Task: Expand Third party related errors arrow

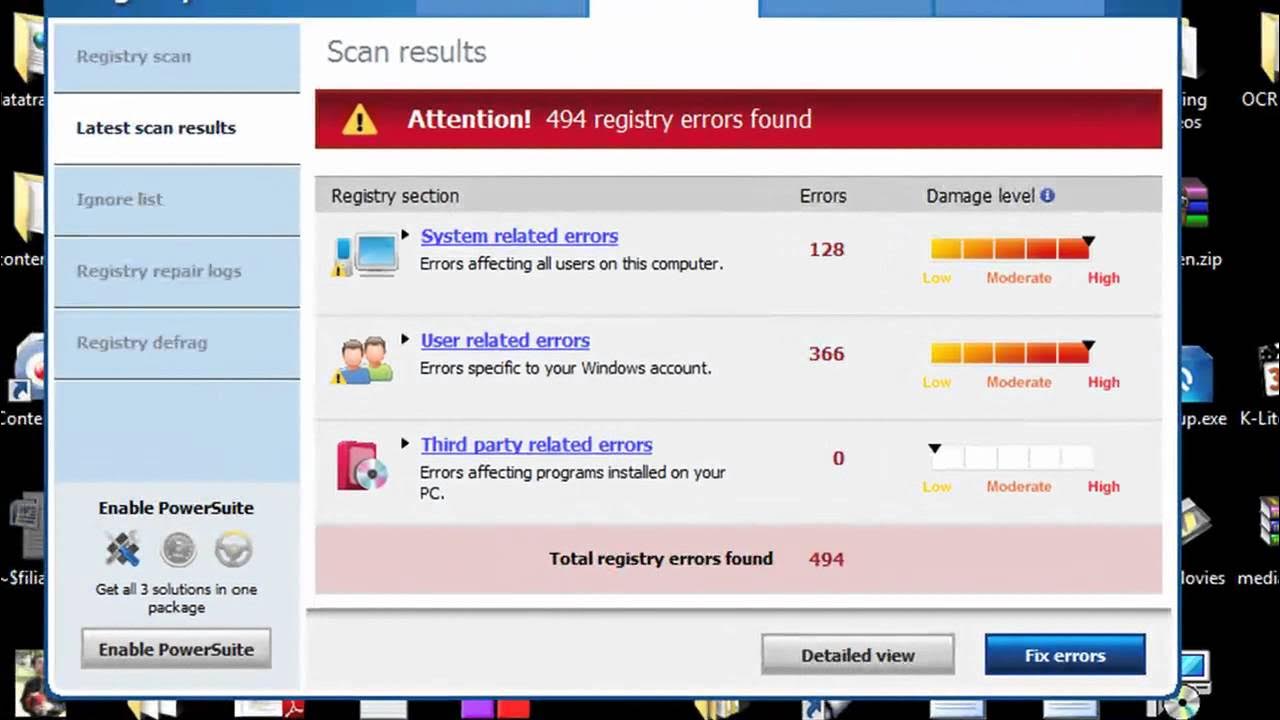Action: (405, 443)
